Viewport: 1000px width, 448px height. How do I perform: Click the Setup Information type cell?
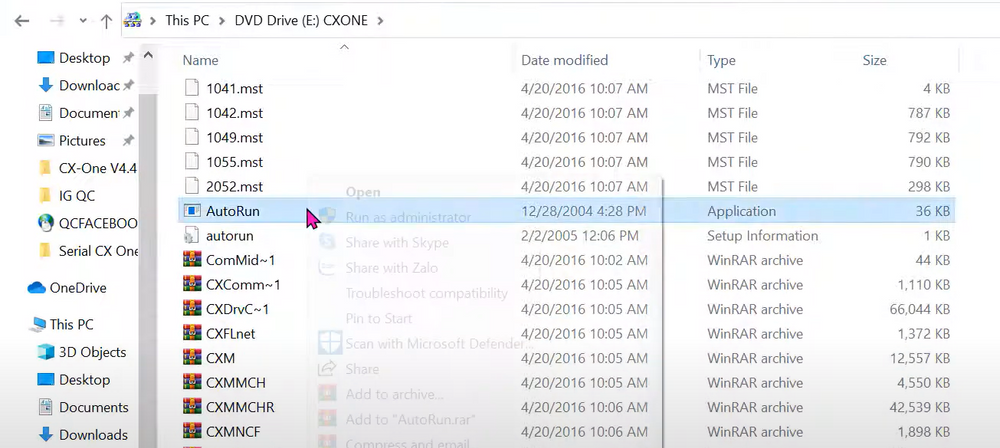click(x=763, y=235)
